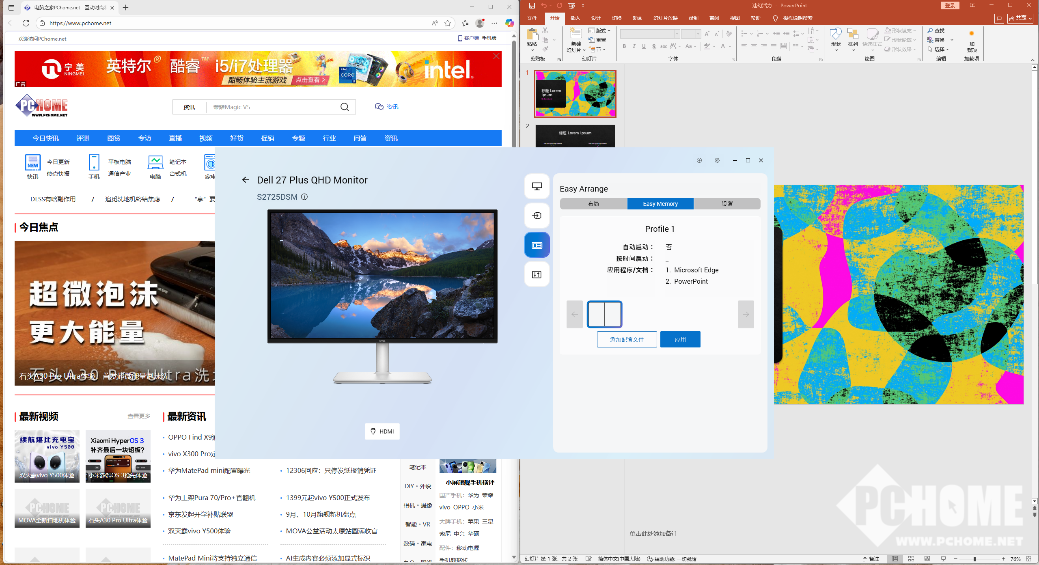The width and height of the screenshot is (1039, 565).
Task: Open the PowerPoint File tab
Action: click(x=532, y=18)
